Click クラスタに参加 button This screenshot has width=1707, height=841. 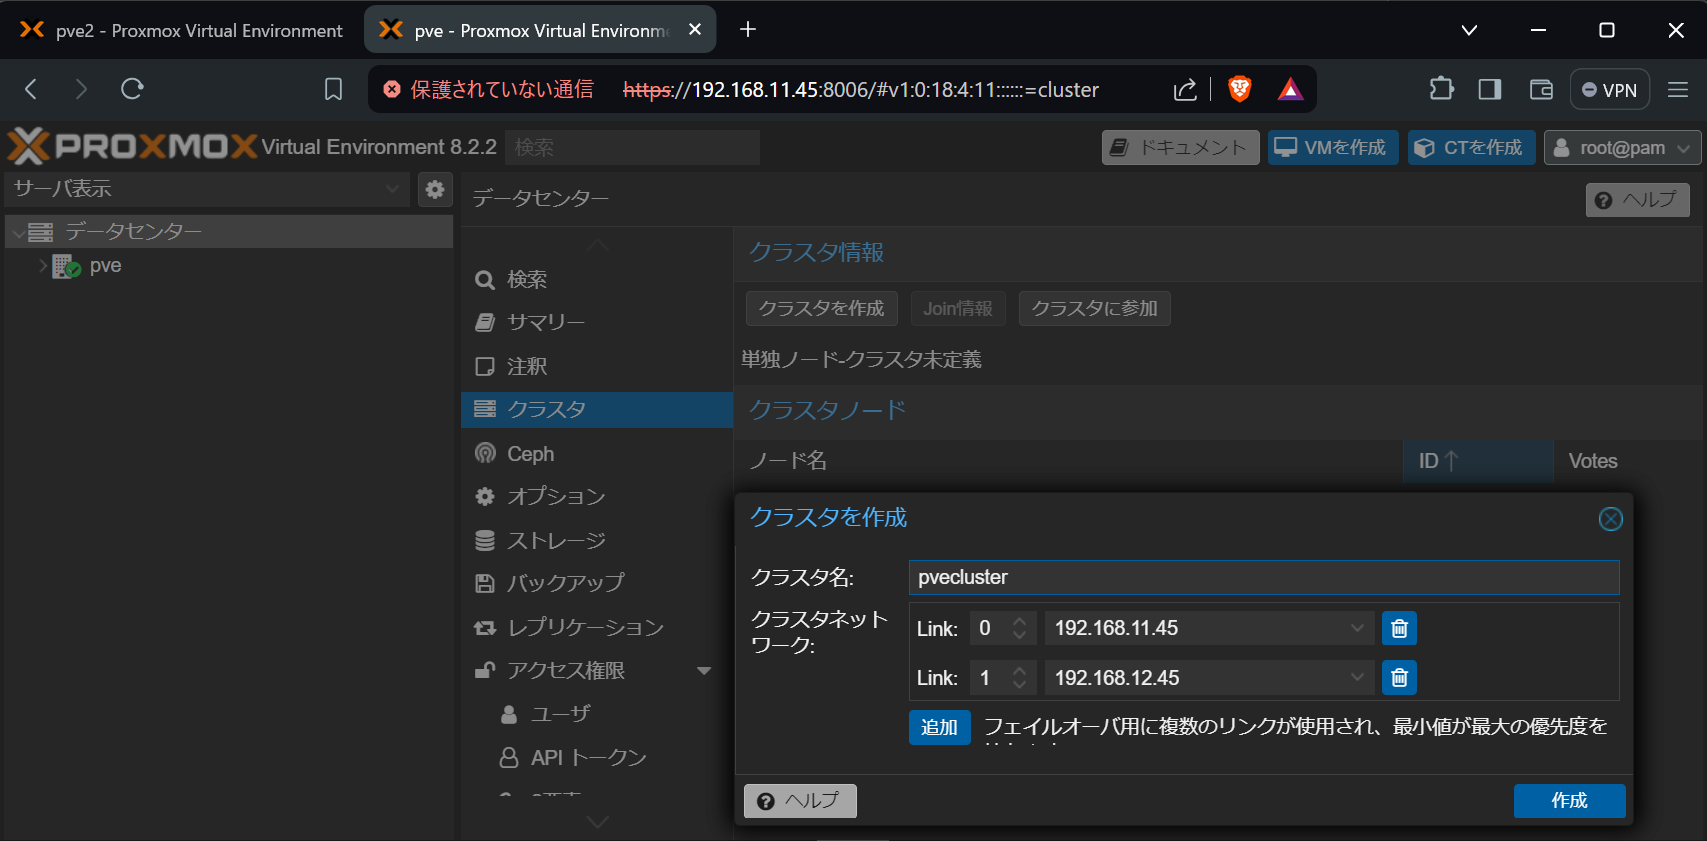click(1094, 308)
